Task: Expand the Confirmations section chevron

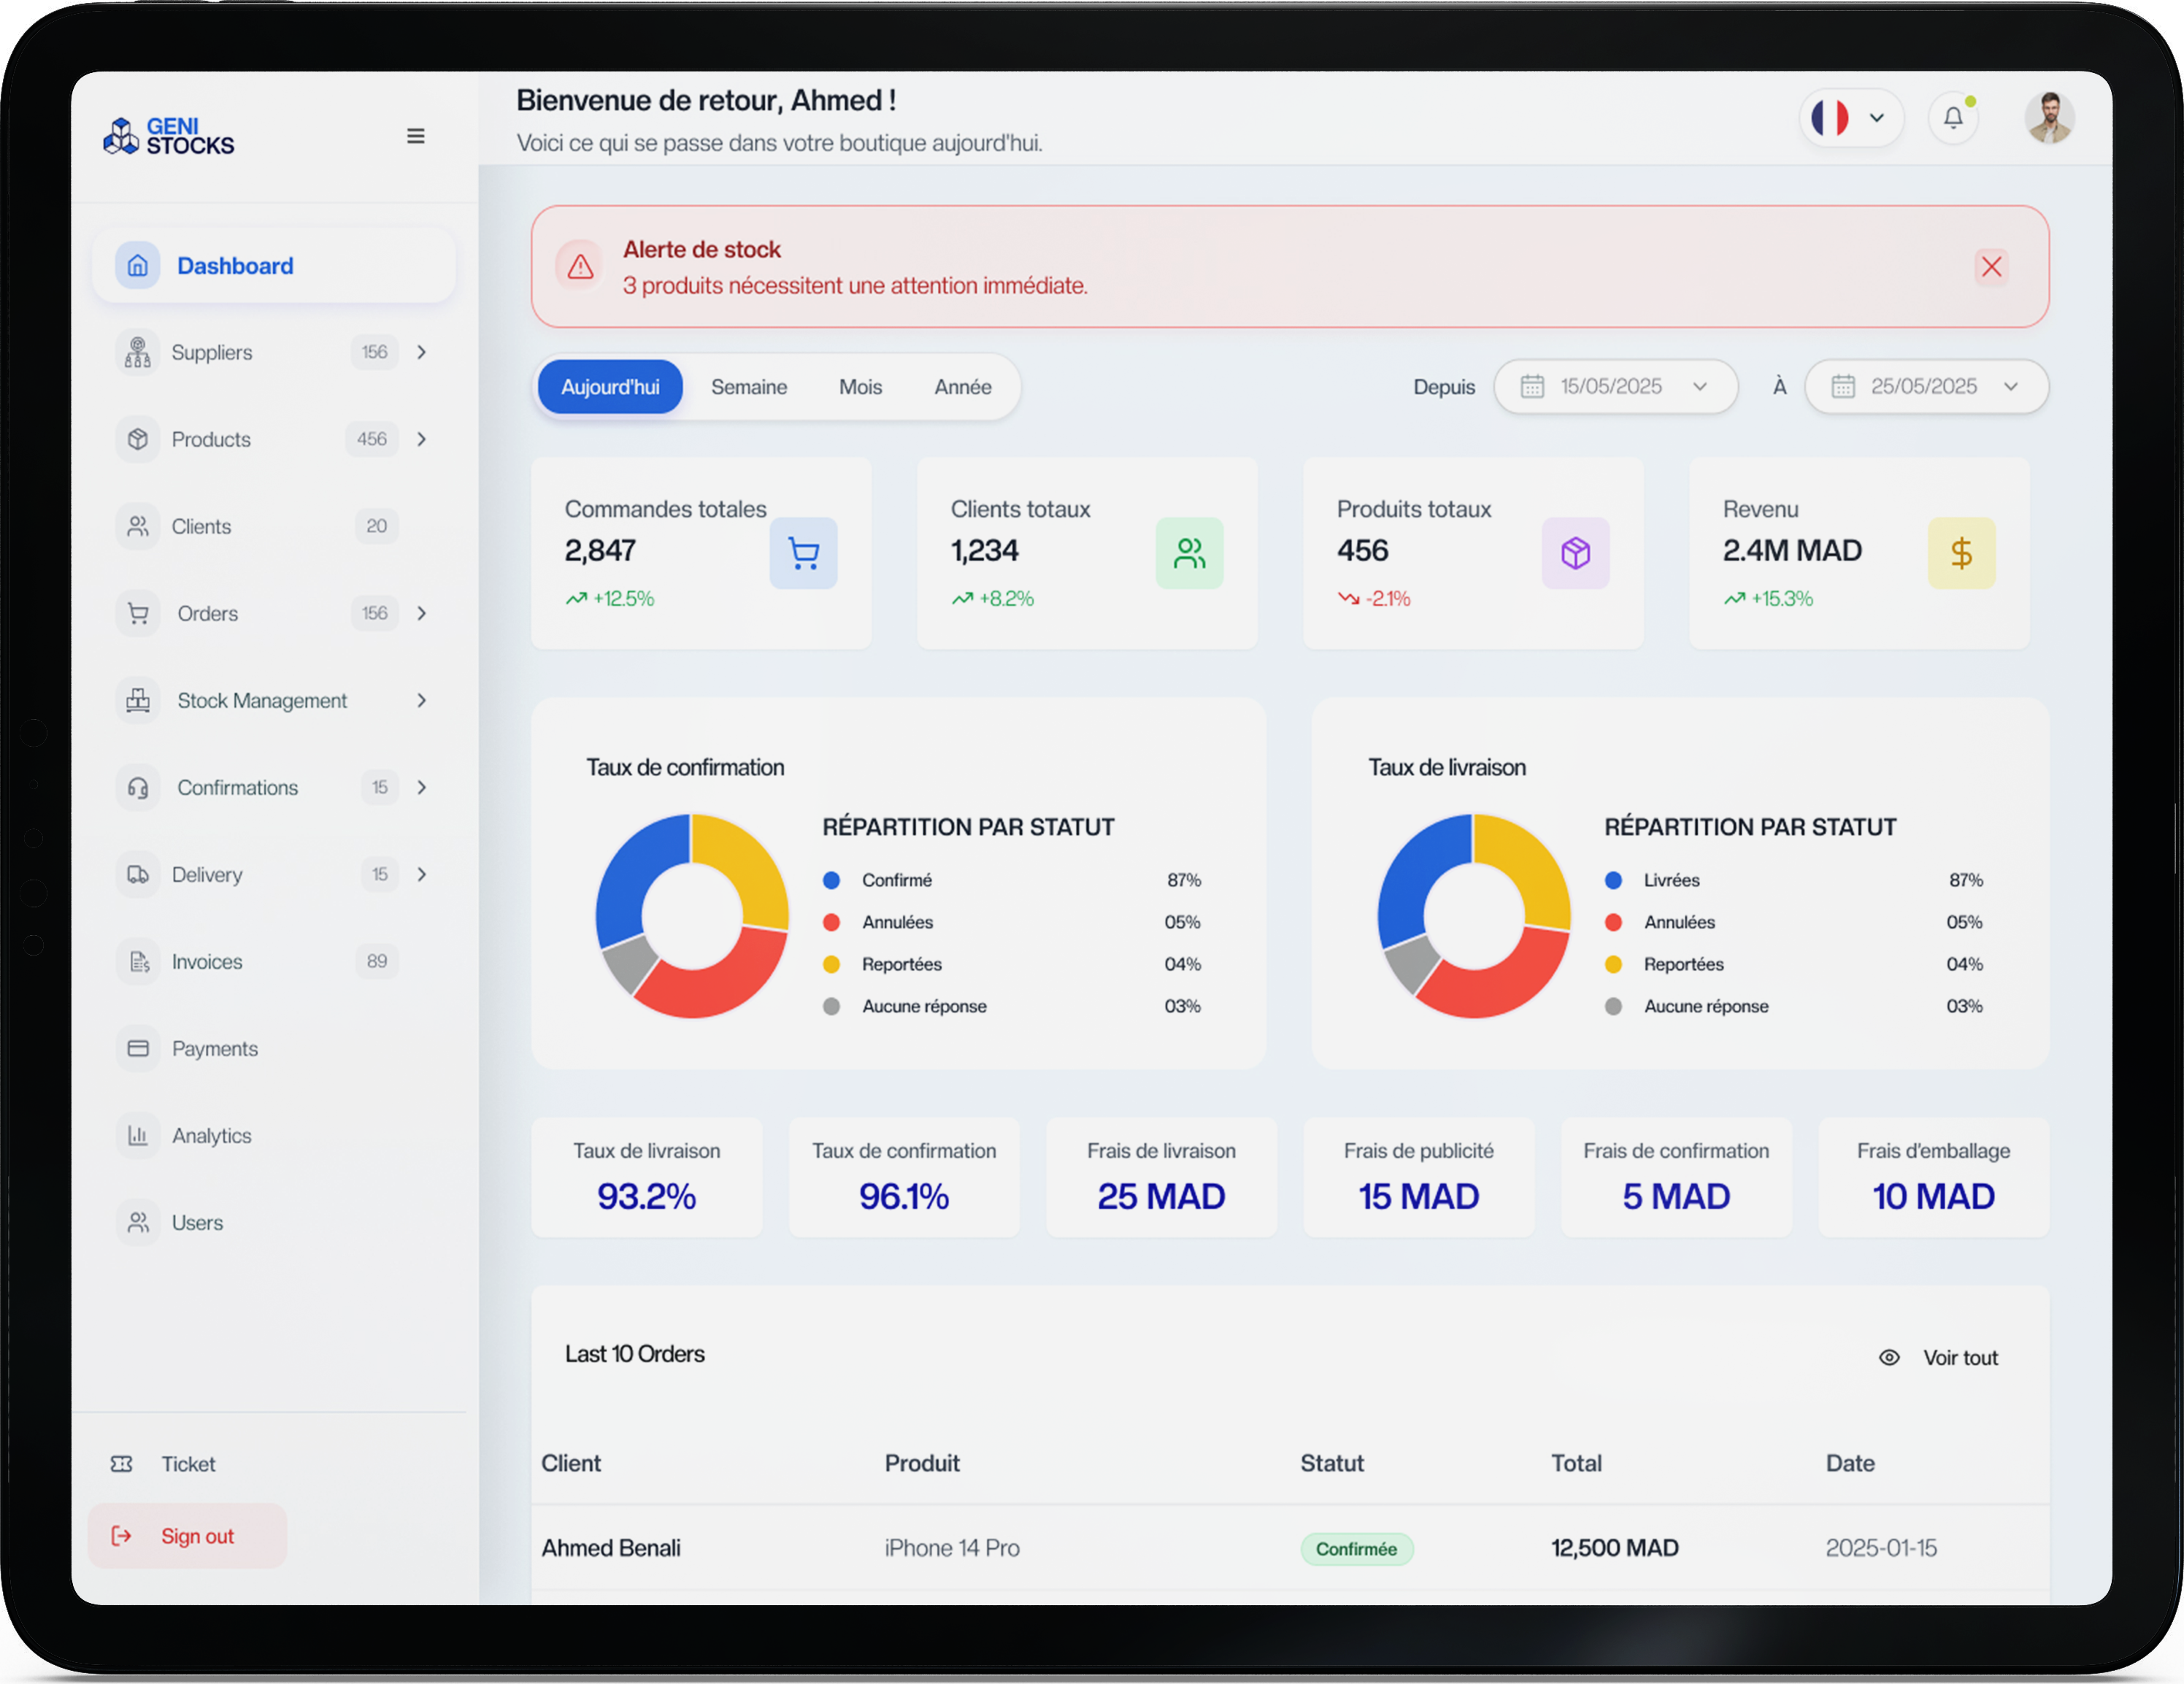Action: 422,787
